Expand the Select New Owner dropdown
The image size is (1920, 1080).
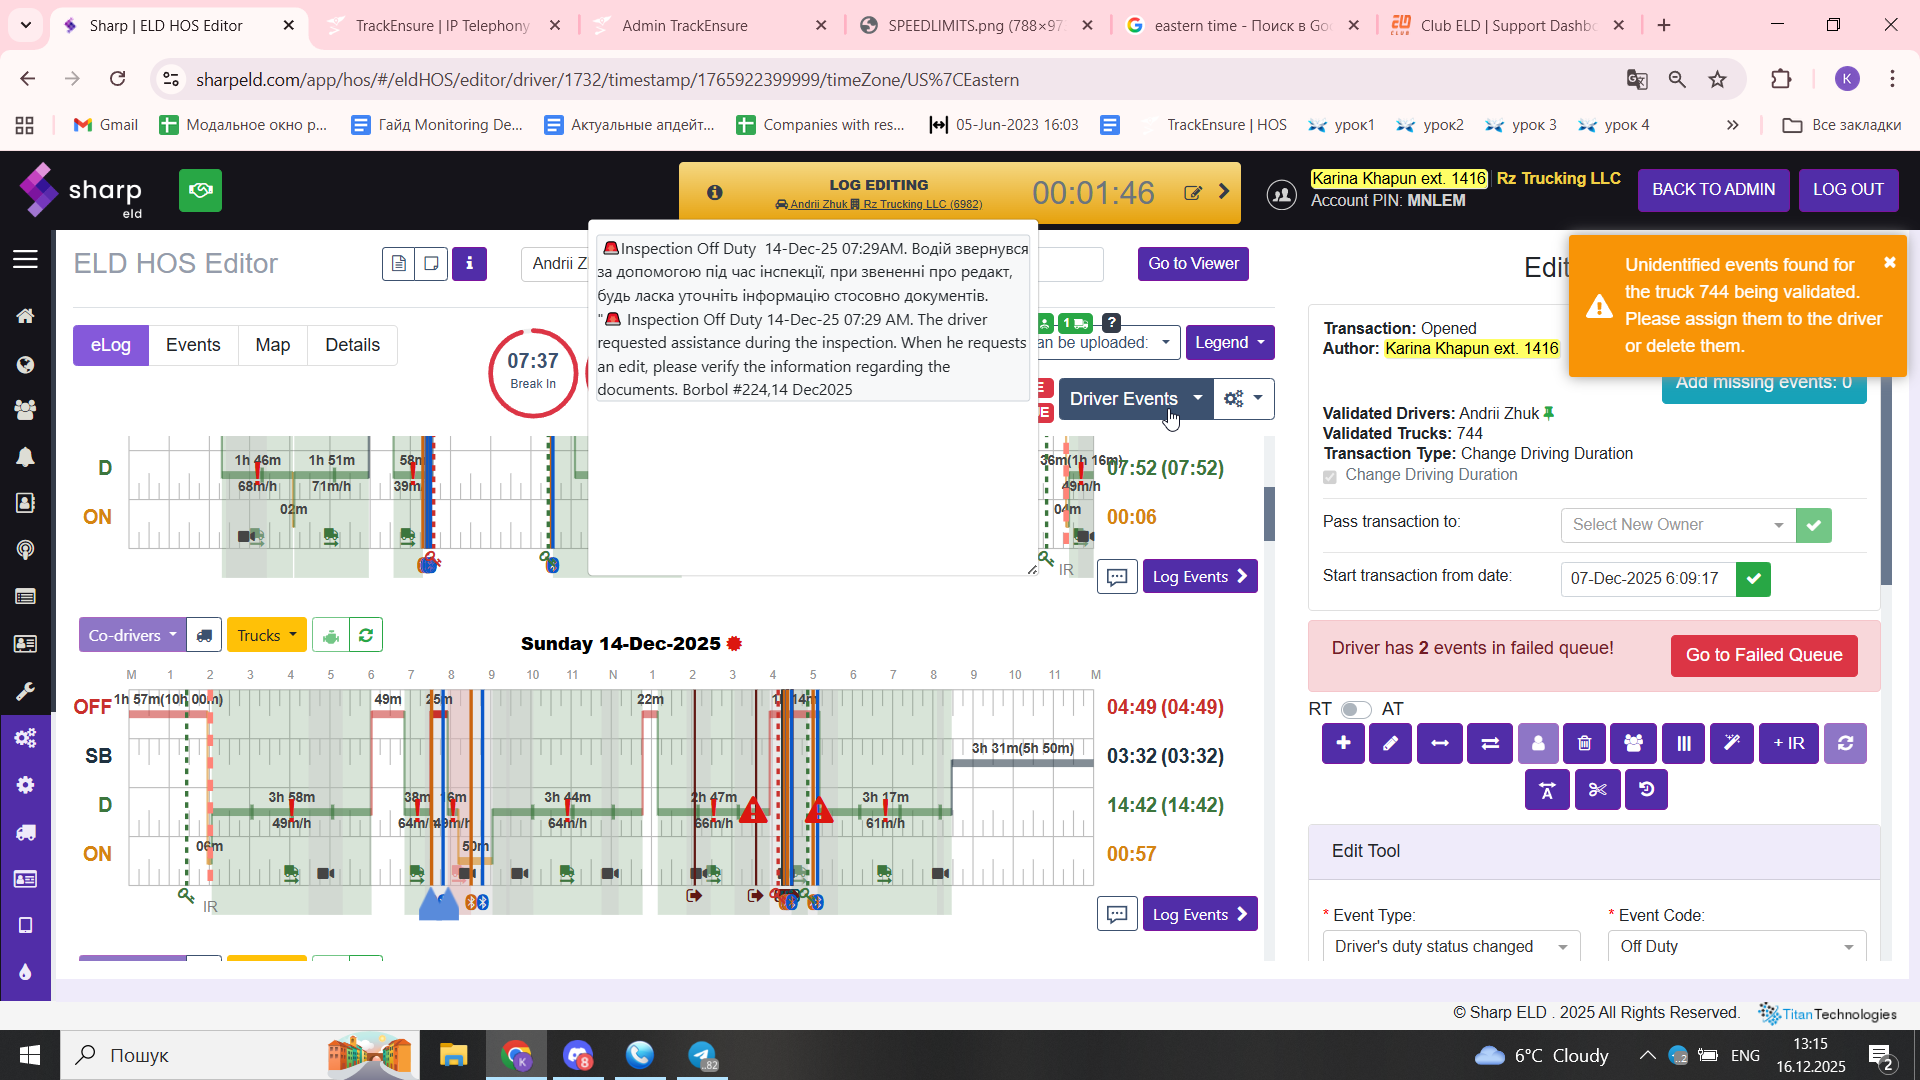[x=1677, y=525]
